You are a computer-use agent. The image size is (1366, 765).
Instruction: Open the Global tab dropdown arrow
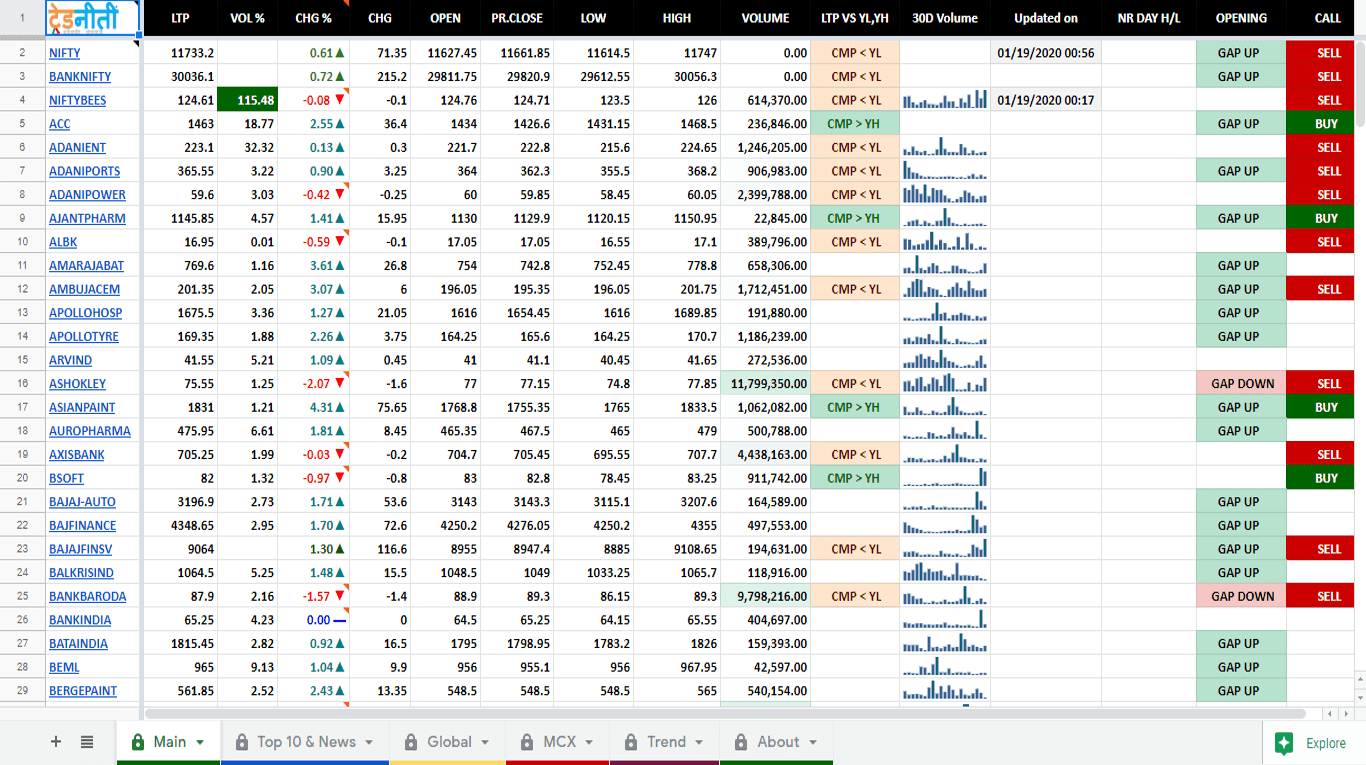(x=485, y=742)
